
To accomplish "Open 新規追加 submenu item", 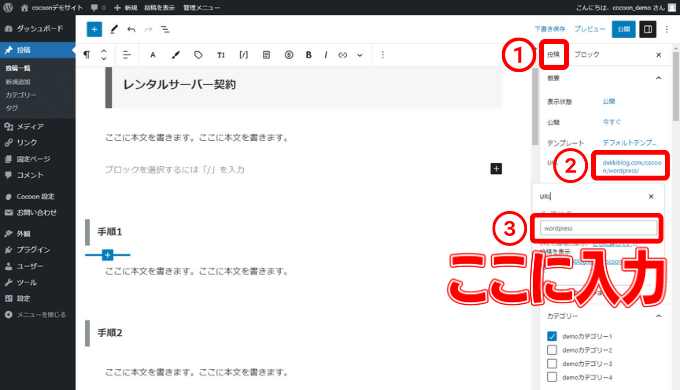I will coord(18,82).
